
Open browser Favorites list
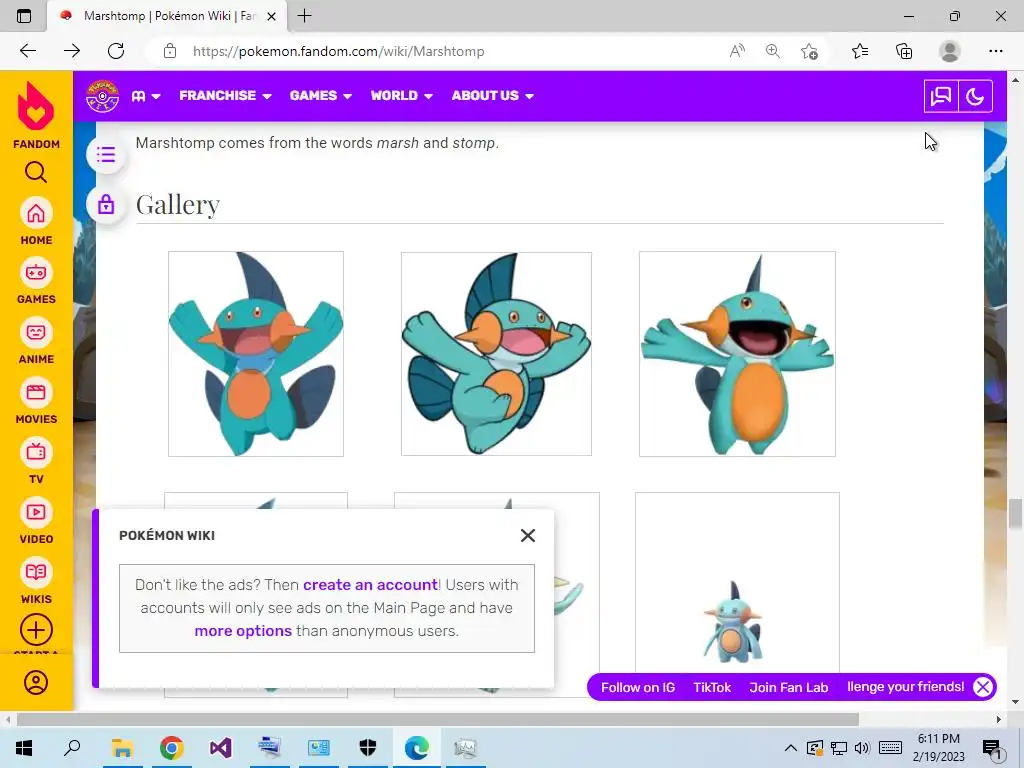[x=860, y=51]
